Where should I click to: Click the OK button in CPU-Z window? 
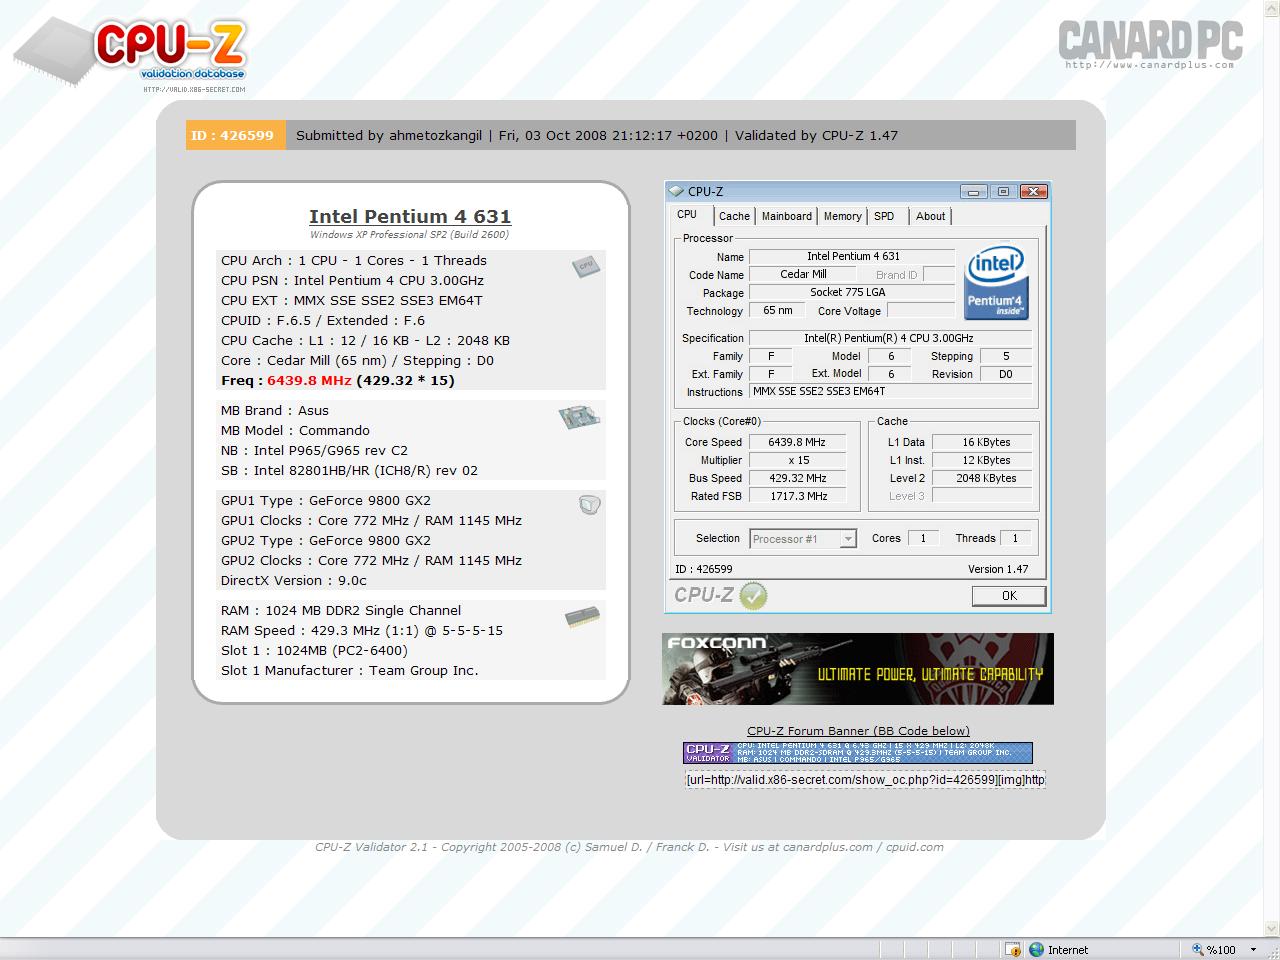(x=1009, y=596)
